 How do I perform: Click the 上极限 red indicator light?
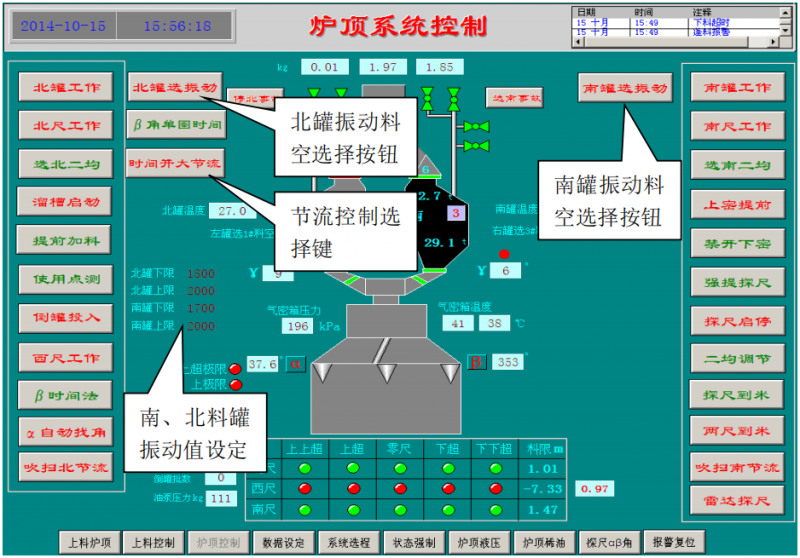click(236, 384)
